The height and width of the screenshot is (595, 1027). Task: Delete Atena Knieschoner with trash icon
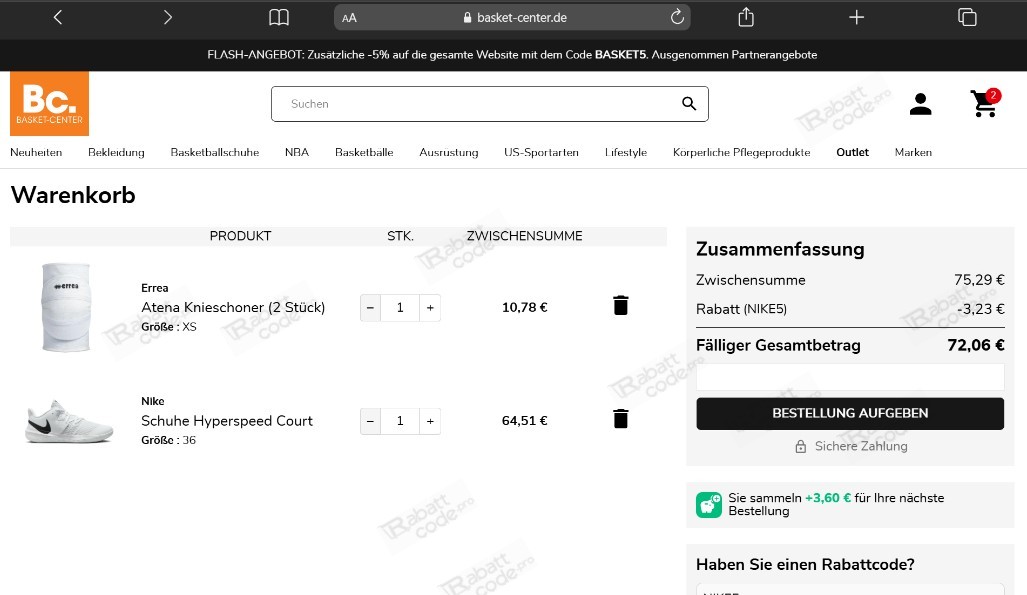(x=620, y=305)
